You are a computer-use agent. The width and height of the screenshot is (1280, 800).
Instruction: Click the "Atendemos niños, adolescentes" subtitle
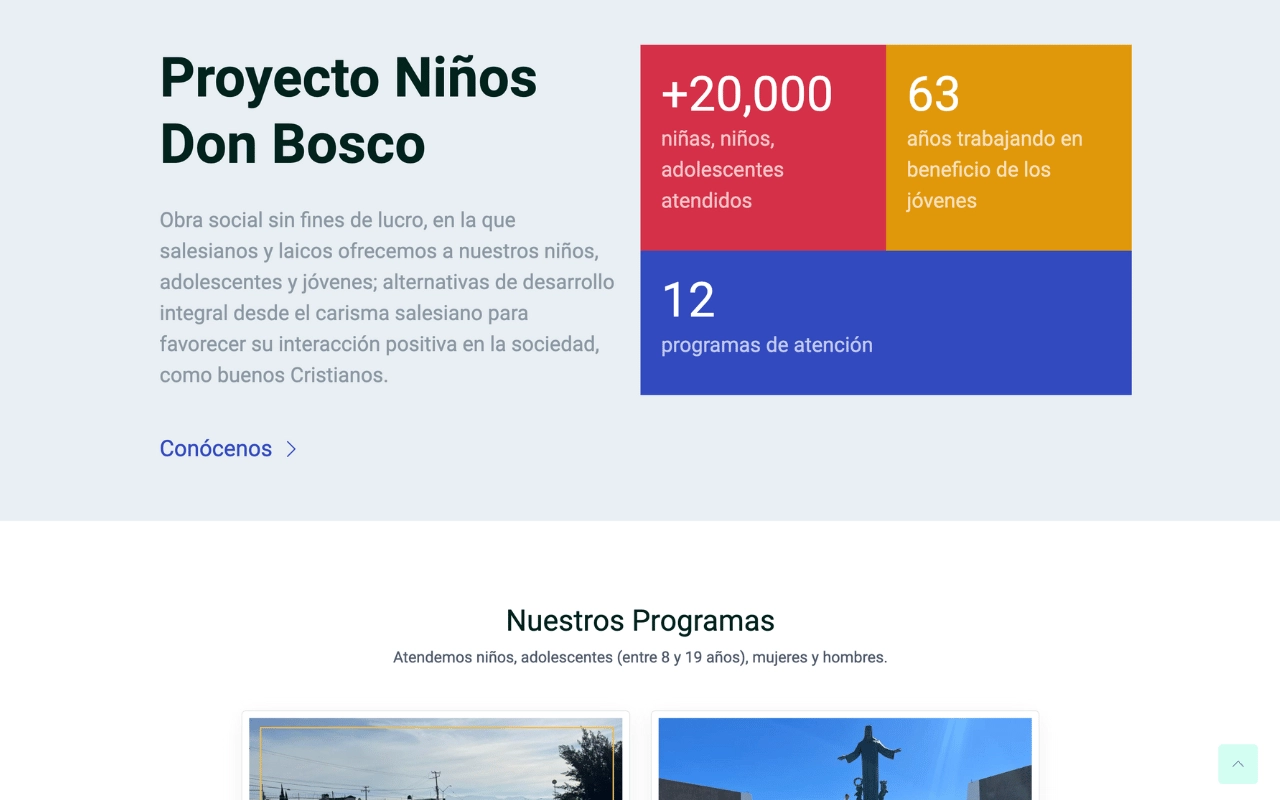[x=640, y=658]
